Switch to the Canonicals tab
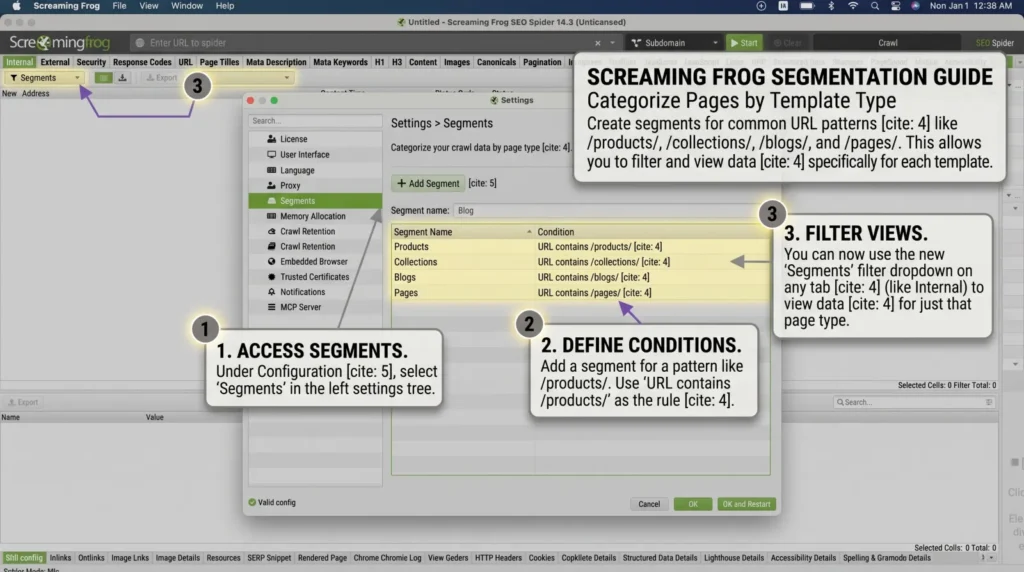 pos(496,62)
